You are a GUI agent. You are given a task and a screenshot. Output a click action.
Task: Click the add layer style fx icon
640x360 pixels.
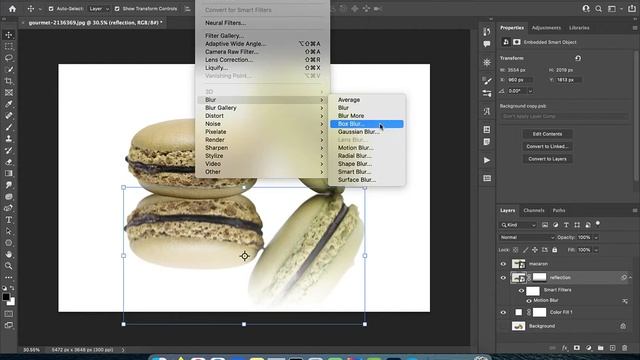point(564,348)
